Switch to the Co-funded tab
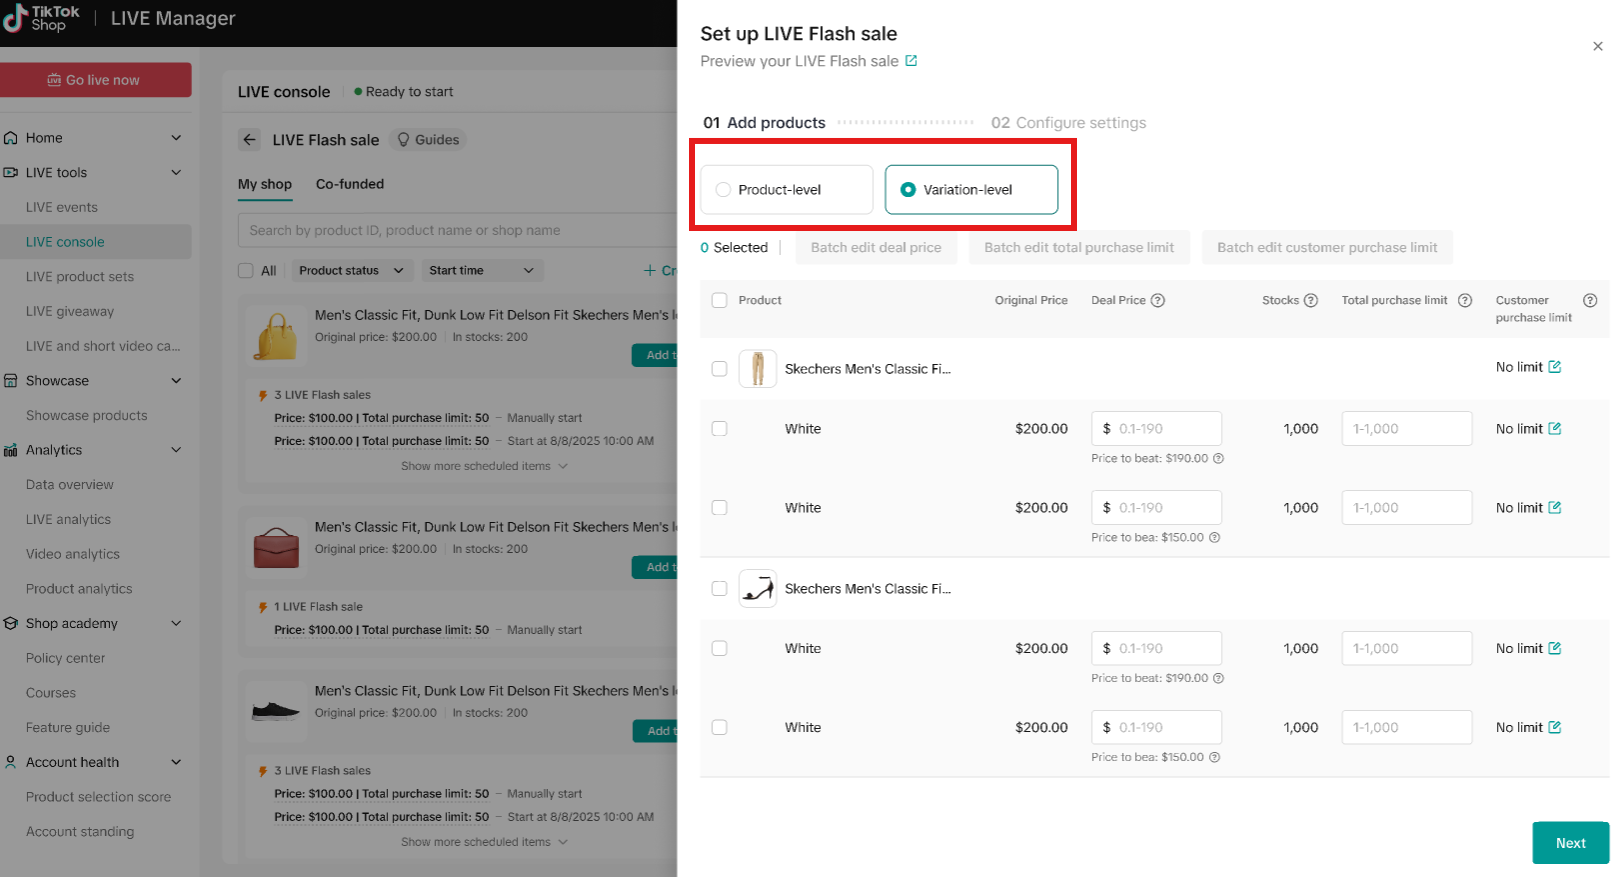 [x=350, y=184]
